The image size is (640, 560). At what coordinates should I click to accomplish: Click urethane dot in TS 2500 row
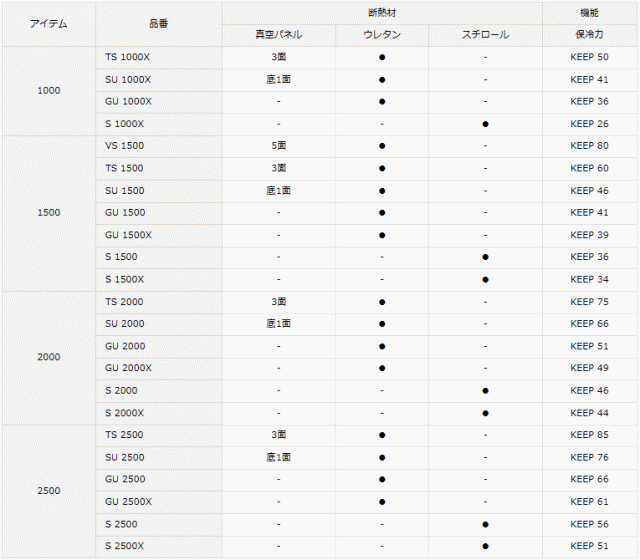(x=382, y=435)
